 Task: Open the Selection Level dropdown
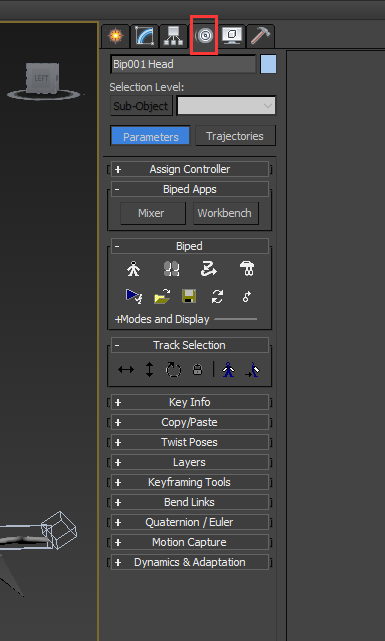tap(226, 106)
